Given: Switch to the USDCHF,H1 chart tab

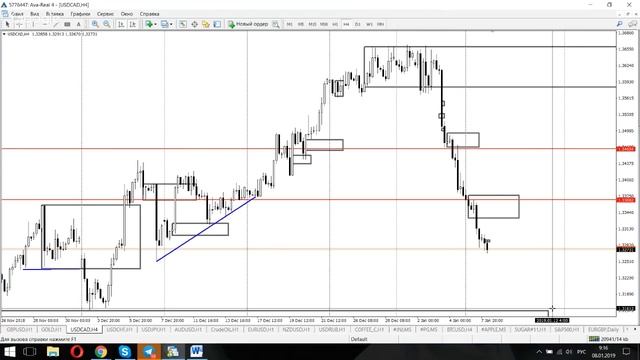Looking at the screenshot, I should pyautogui.click(x=120, y=329).
